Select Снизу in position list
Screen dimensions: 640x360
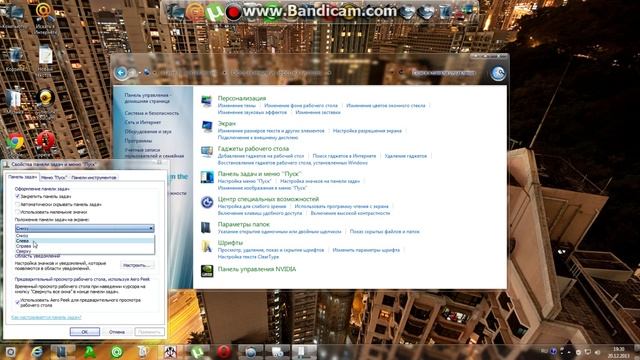[85, 236]
